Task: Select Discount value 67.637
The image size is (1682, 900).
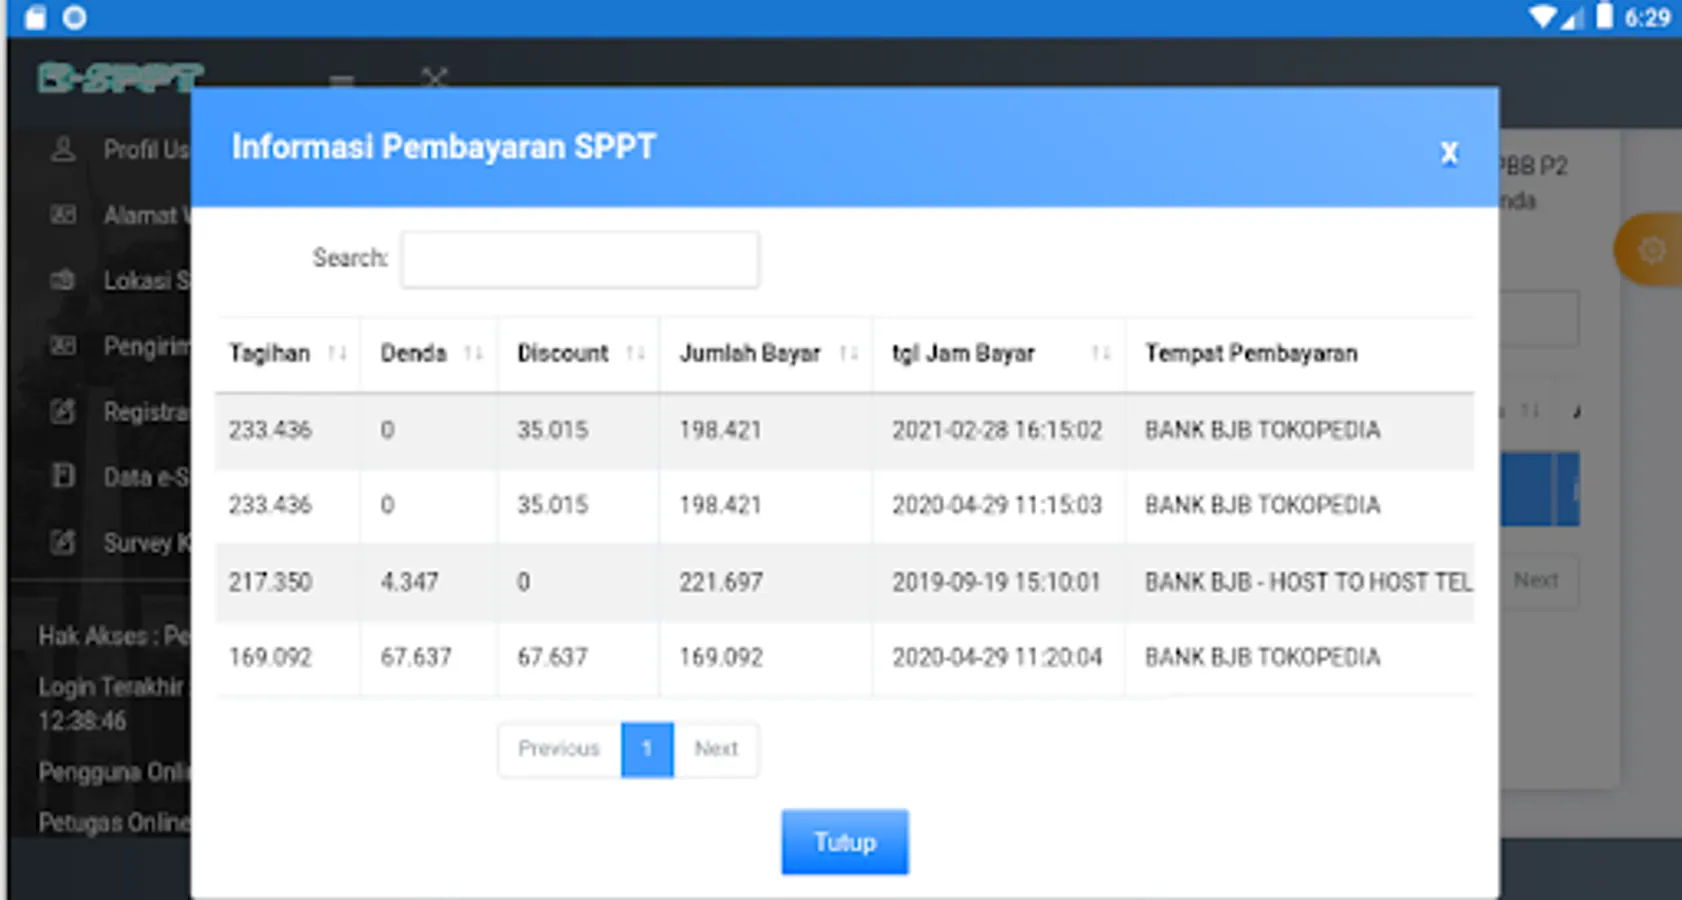Action: pyautogui.click(x=552, y=657)
